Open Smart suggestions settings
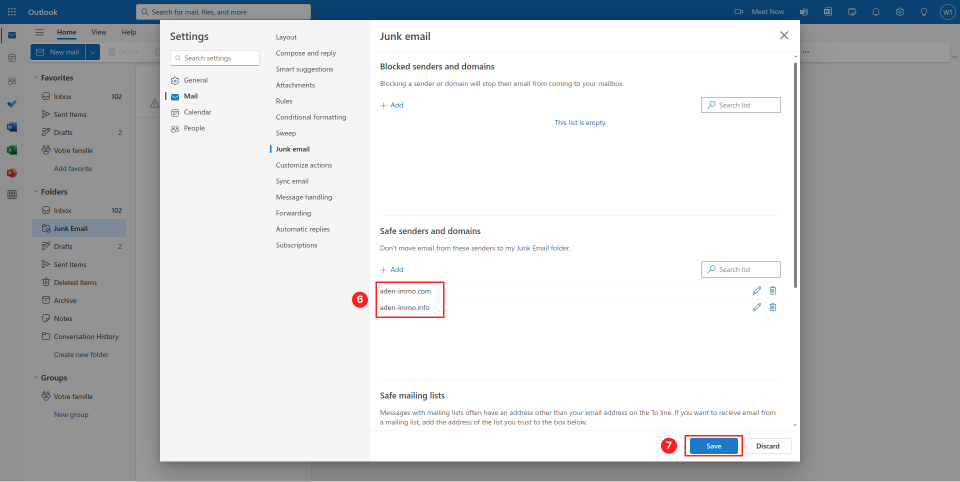 304,69
